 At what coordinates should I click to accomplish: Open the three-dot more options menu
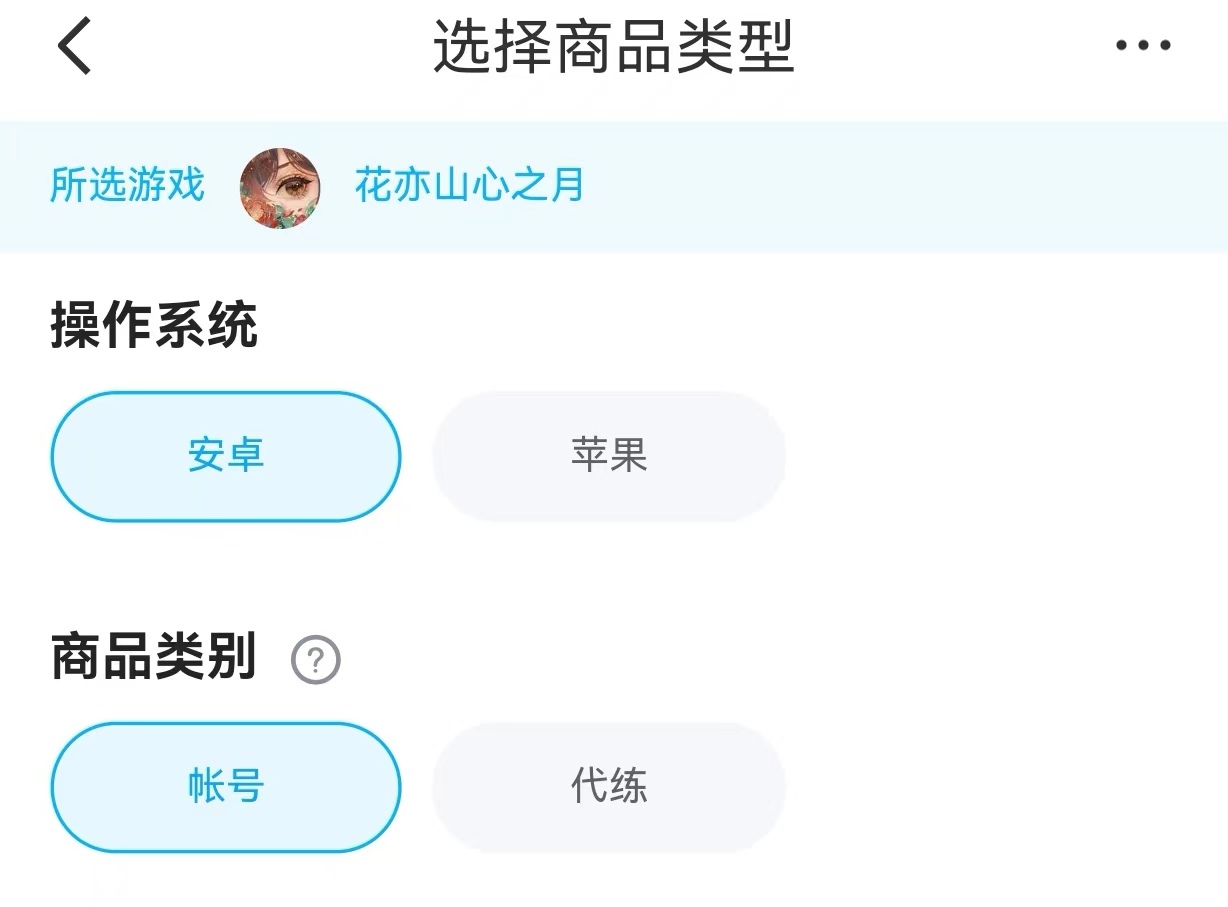click(1143, 46)
